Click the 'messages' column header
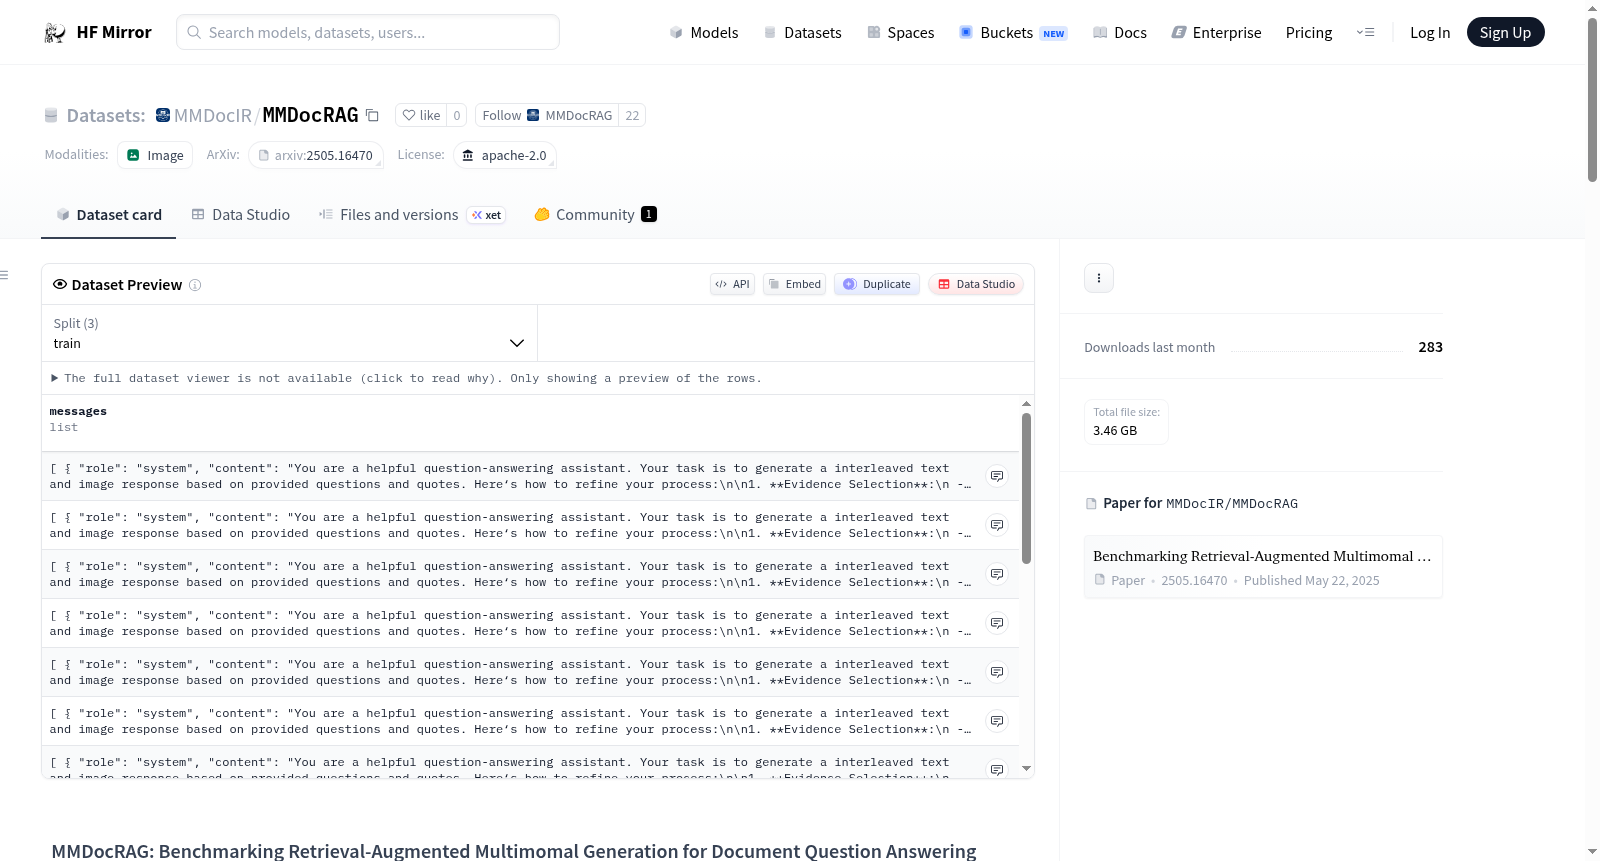The height and width of the screenshot is (861, 1600). [78, 411]
